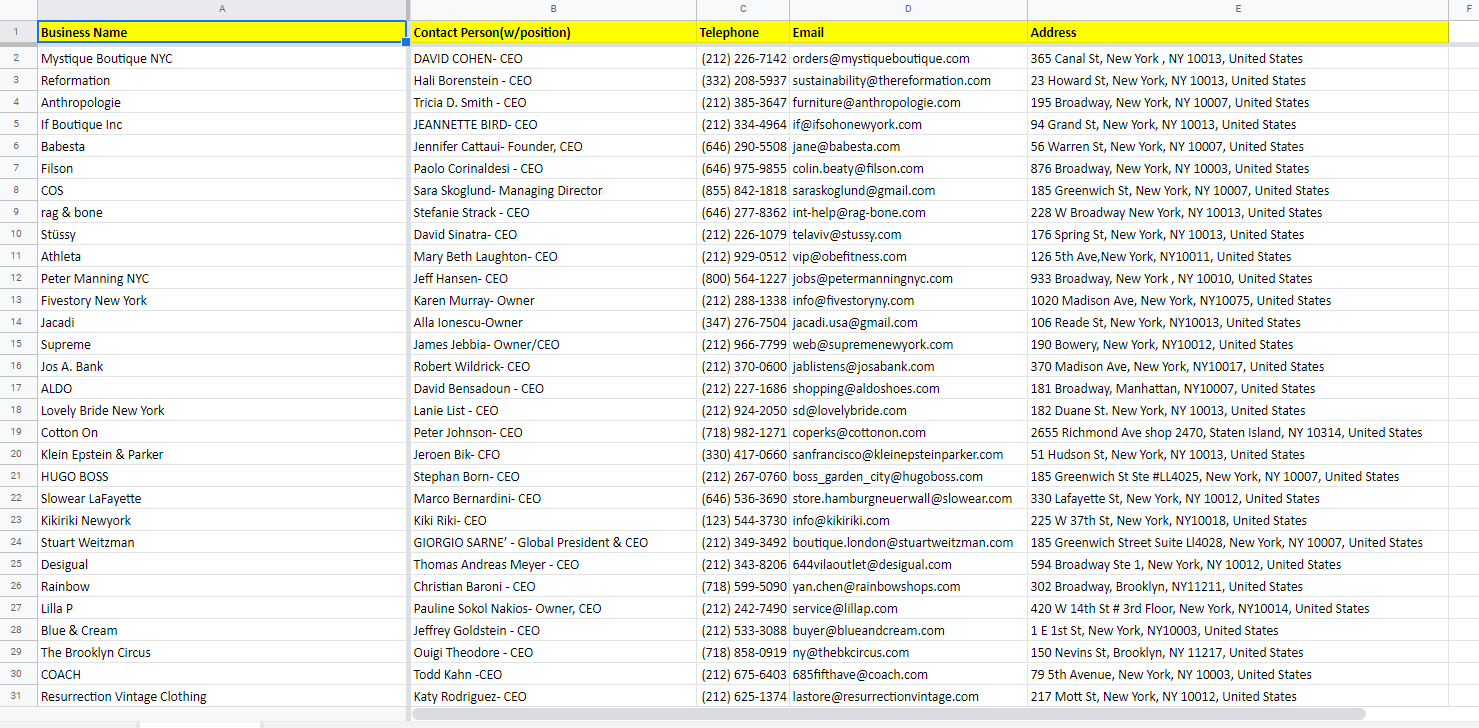Select the Jos A. Bank cell
The height and width of the screenshot is (728, 1479).
point(222,366)
